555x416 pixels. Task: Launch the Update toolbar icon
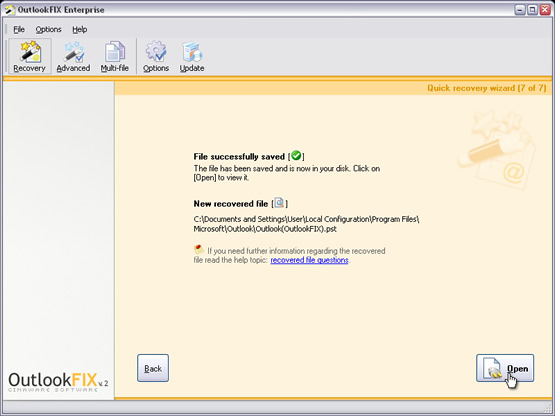(192, 56)
